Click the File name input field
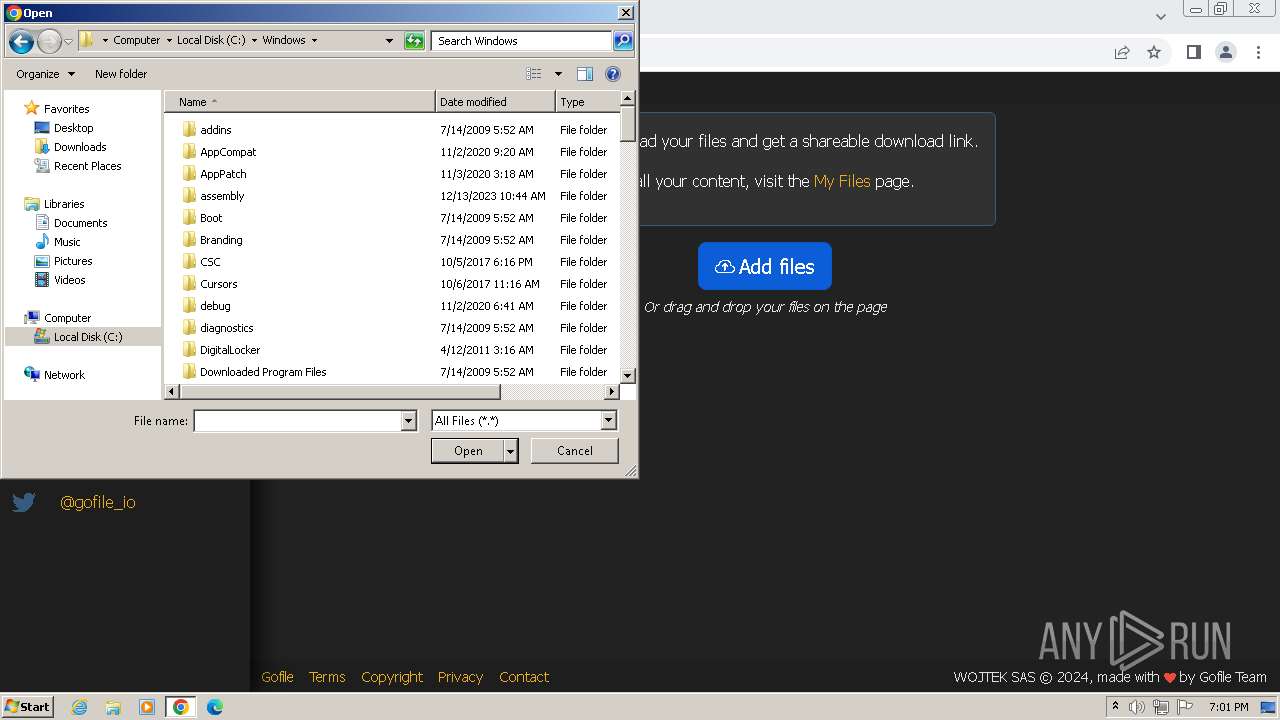The image size is (1280, 720). [297, 421]
